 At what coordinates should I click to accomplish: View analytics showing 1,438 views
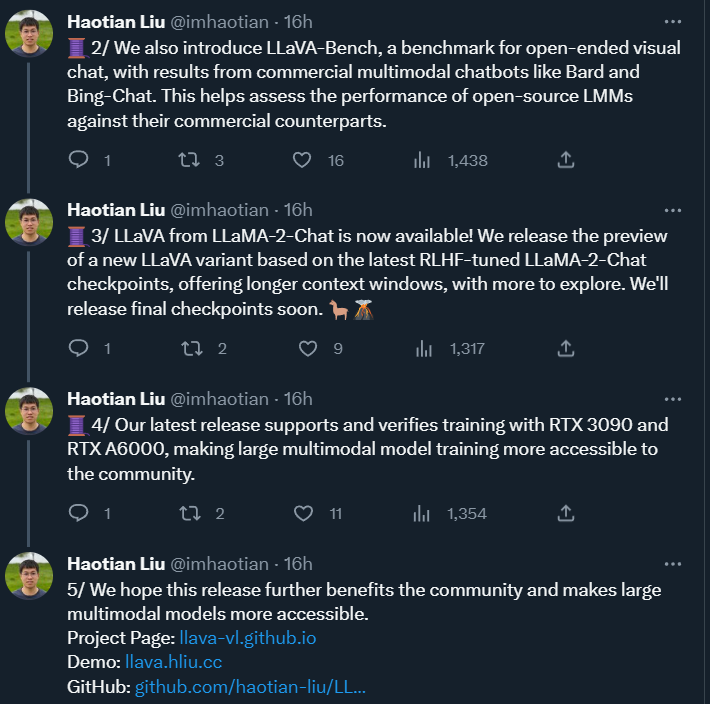[x=451, y=160]
